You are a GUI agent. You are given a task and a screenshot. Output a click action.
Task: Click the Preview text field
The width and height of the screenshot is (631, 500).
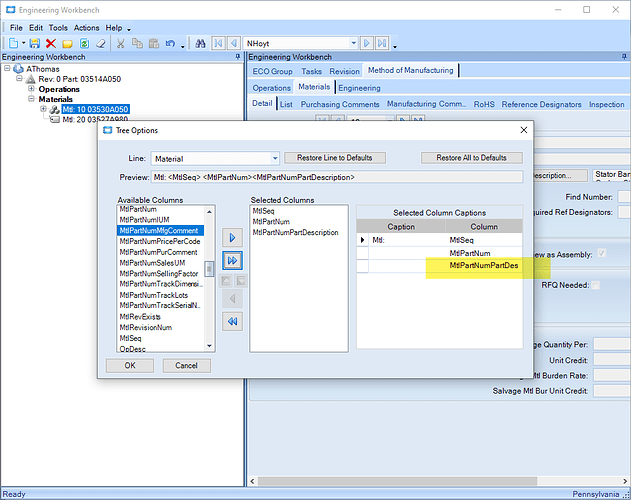click(x=337, y=177)
